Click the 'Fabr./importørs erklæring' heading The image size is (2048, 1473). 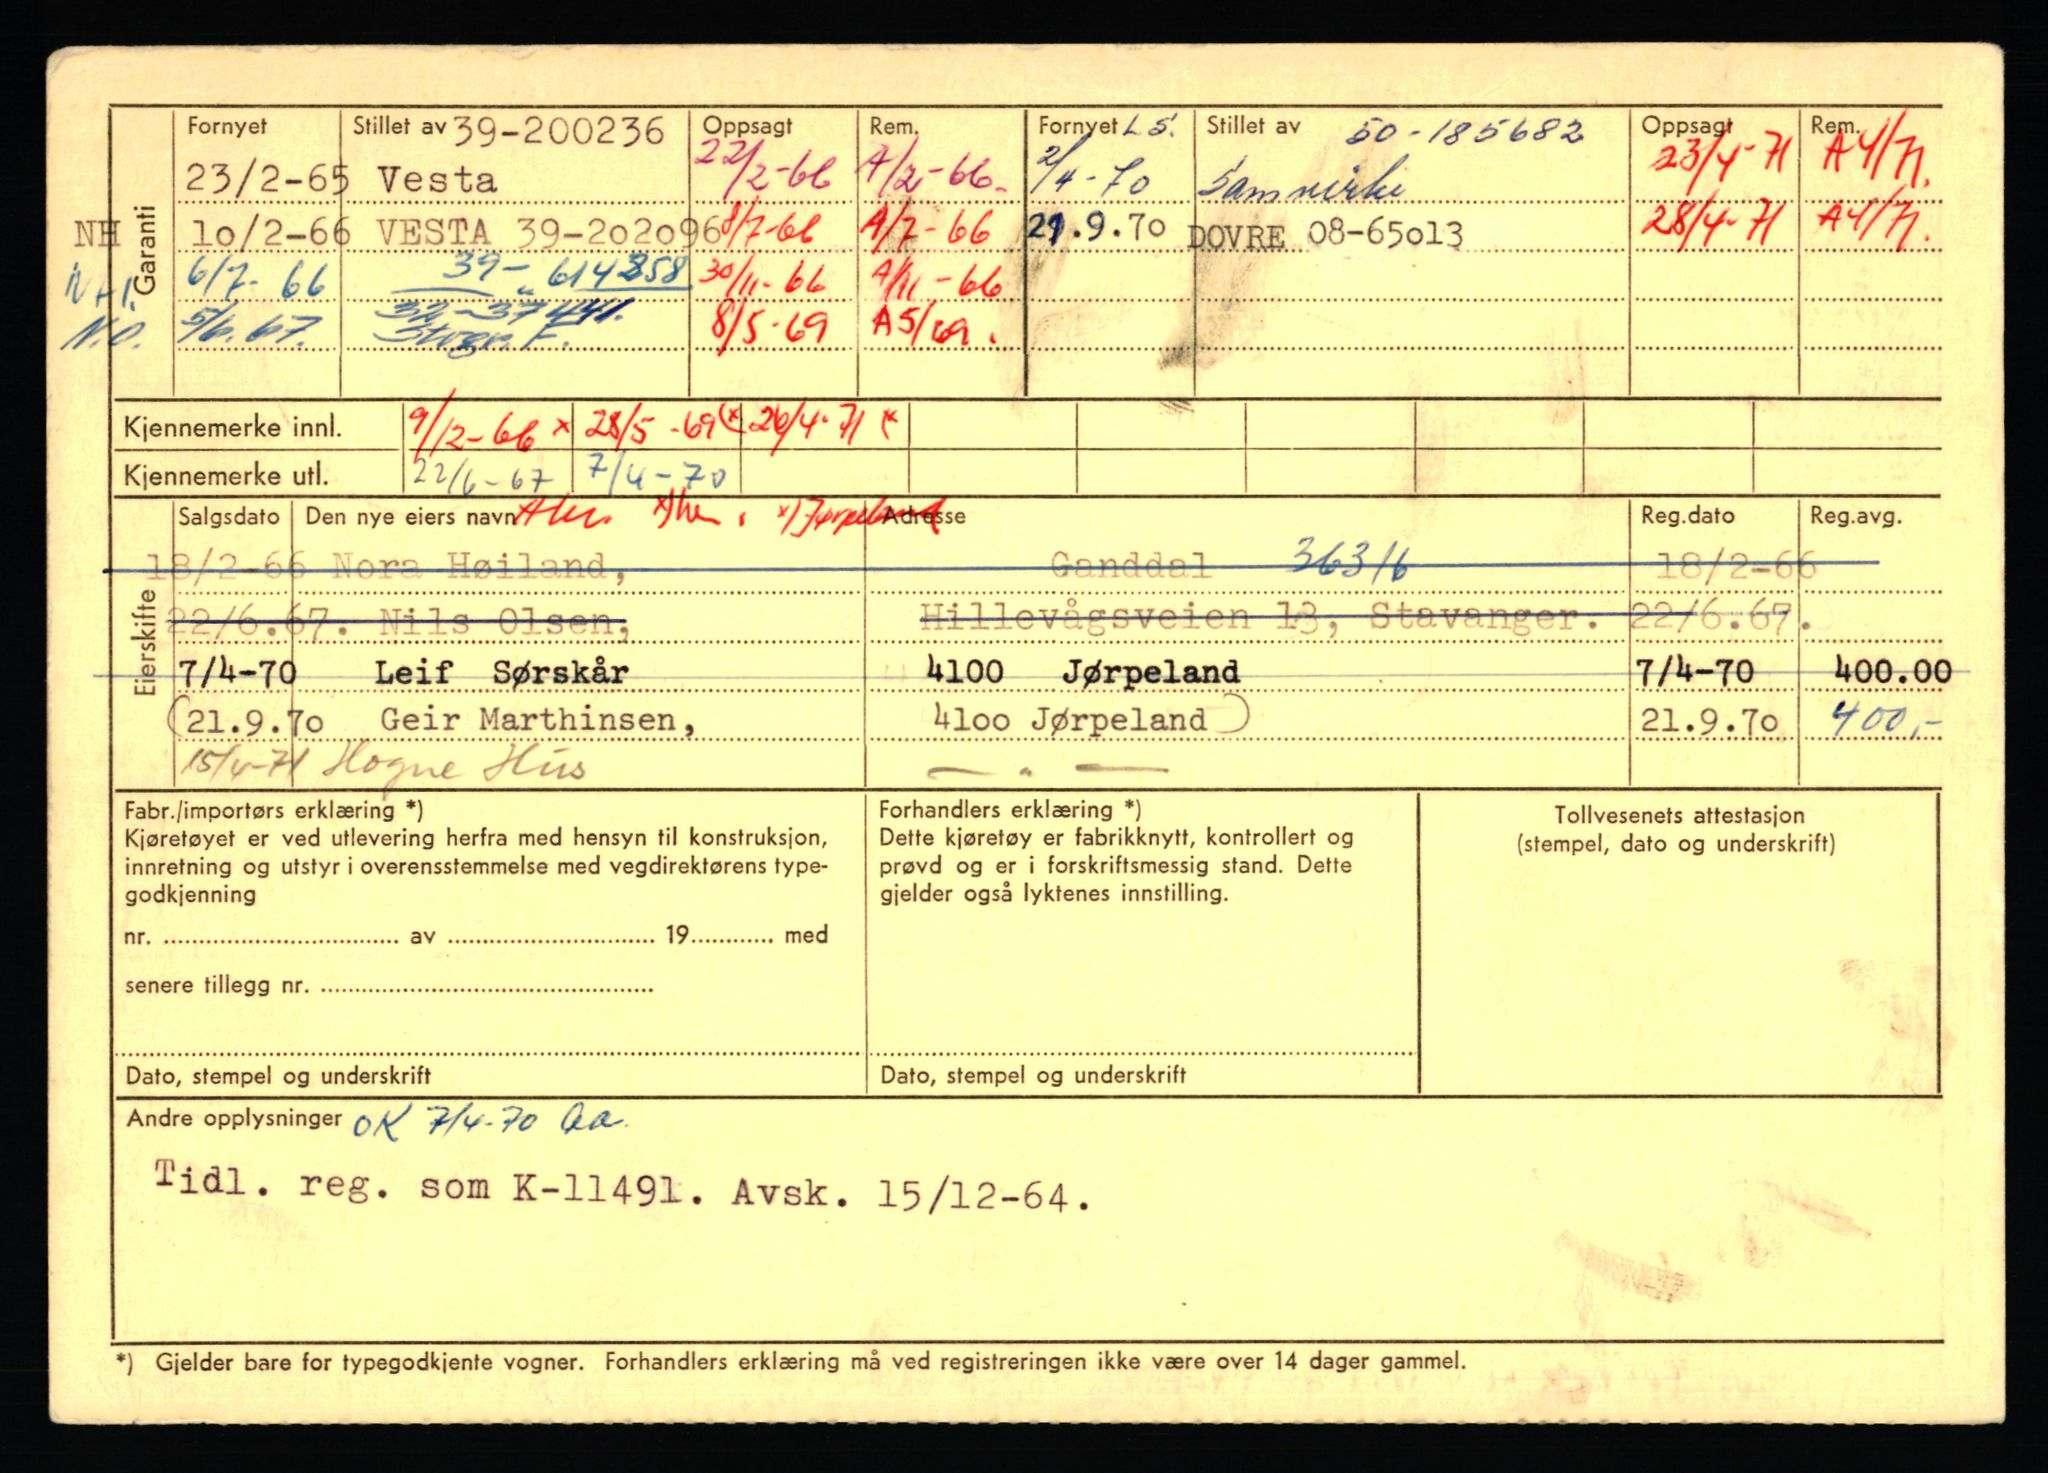coord(274,810)
